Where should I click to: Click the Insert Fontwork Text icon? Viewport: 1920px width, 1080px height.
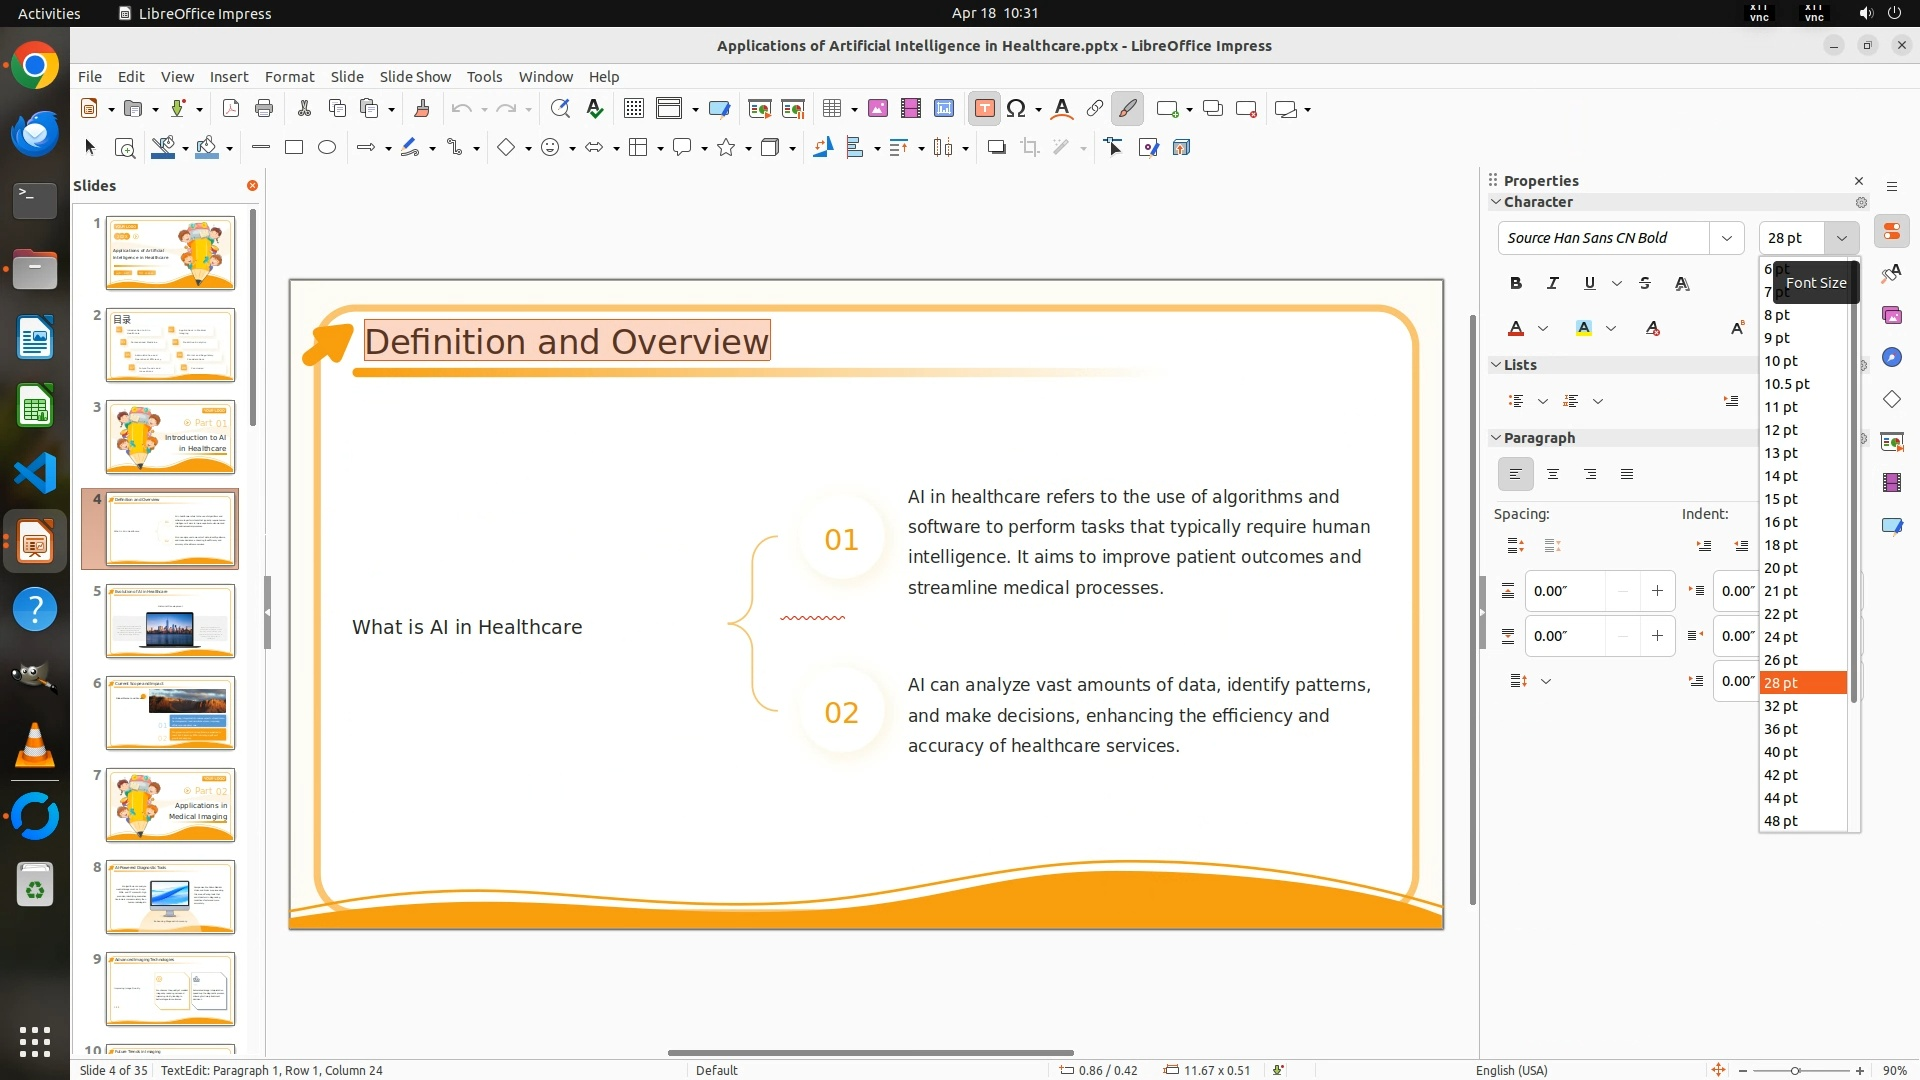(x=1062, y=109)
